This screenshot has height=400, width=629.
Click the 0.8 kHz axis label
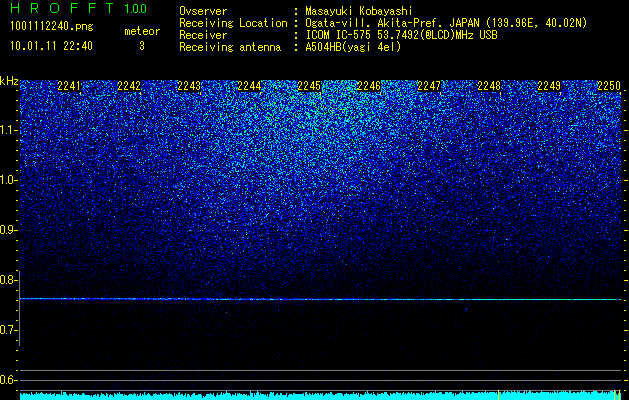7,280
